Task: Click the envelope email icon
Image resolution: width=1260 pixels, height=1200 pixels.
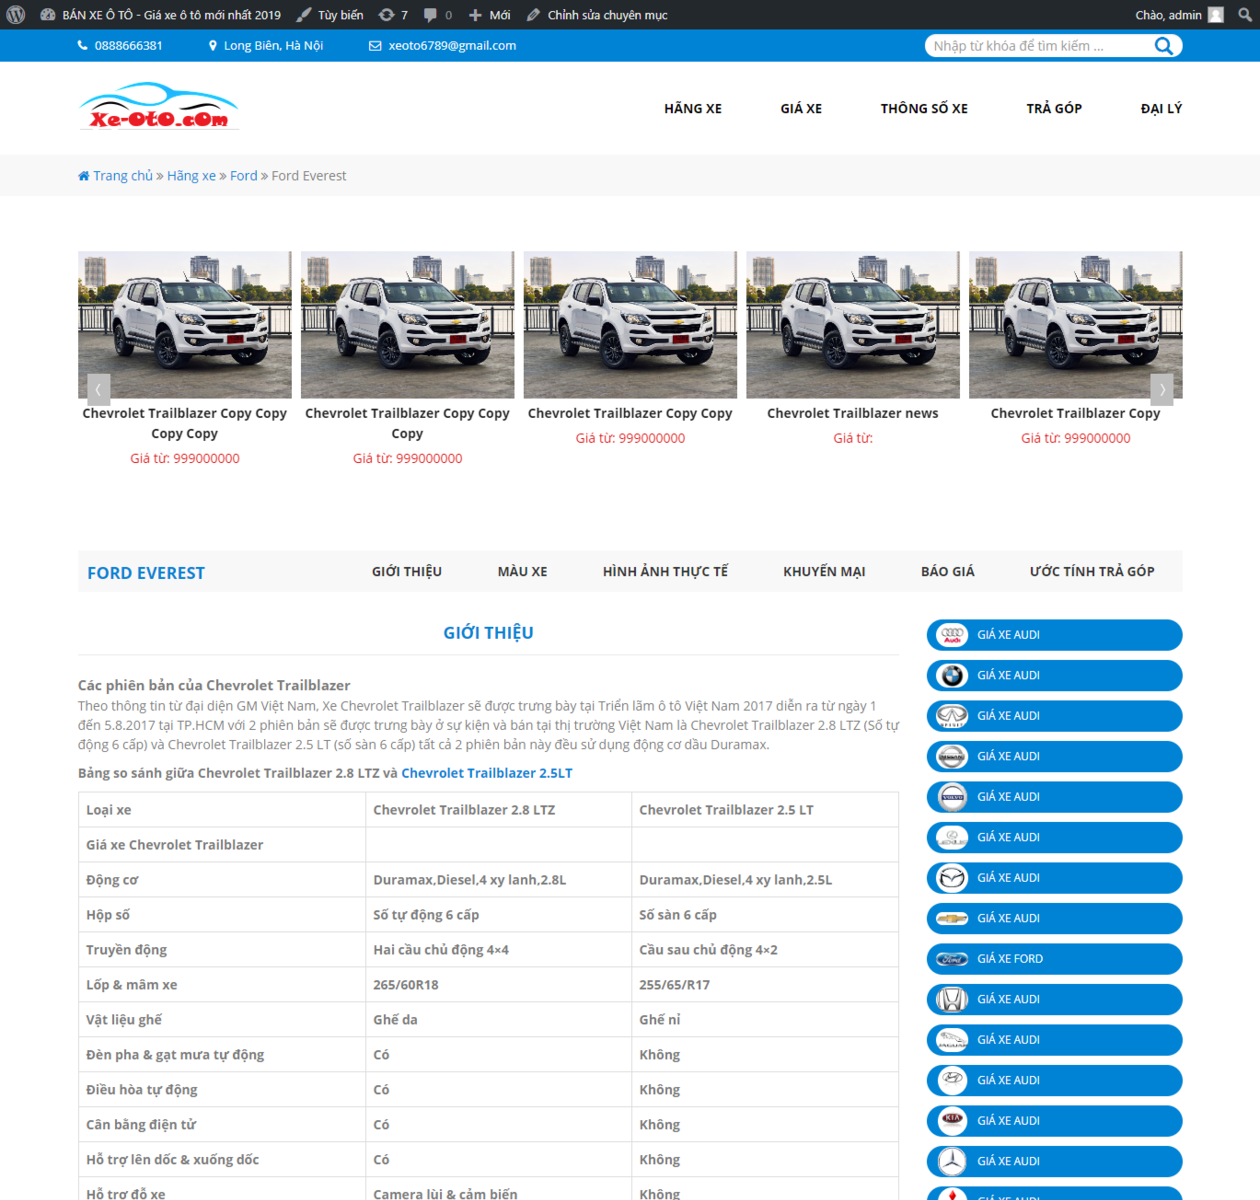Action: click(375, 46)
